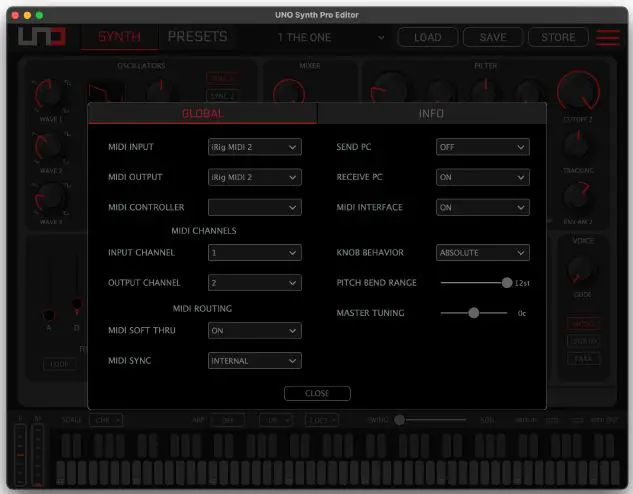633x494 pixels.
Task: Click the PITCH BEND RANGE slider handle
Action: 507,283
